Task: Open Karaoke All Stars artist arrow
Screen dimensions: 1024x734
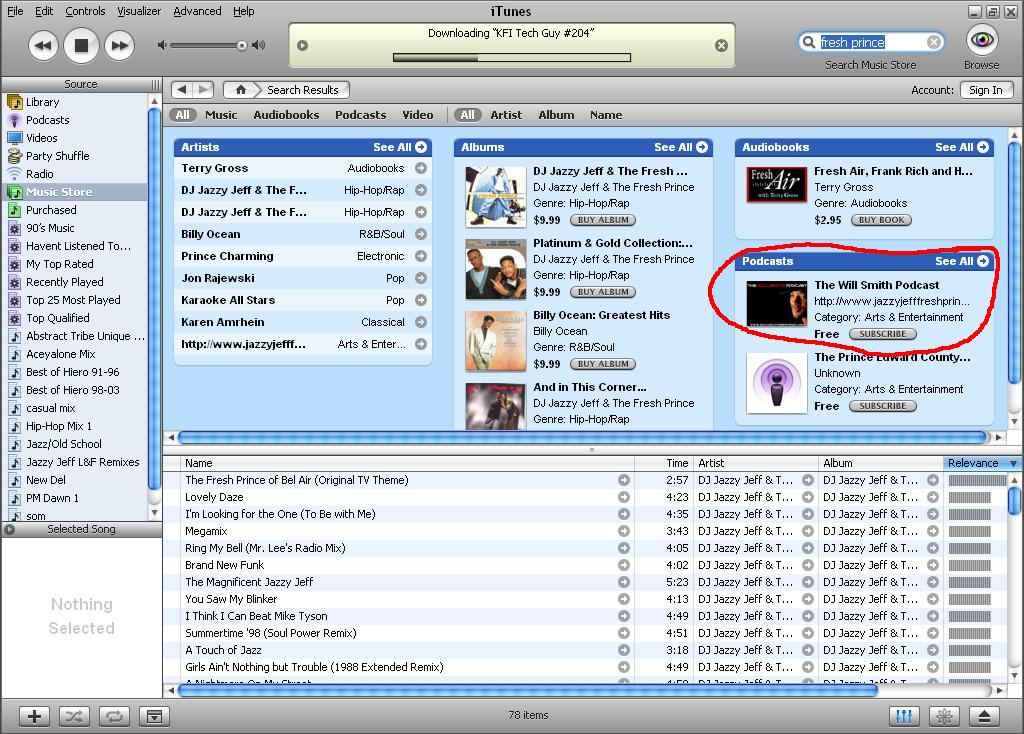Action: coord(421,300)
